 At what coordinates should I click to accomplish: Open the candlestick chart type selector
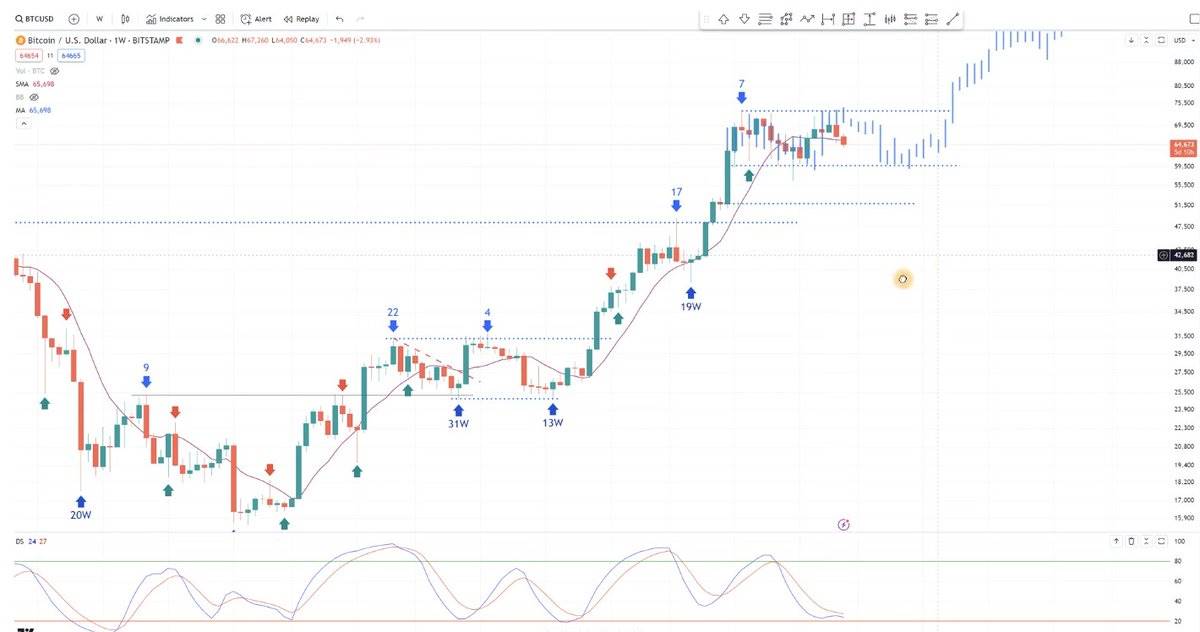click(124, 18)
